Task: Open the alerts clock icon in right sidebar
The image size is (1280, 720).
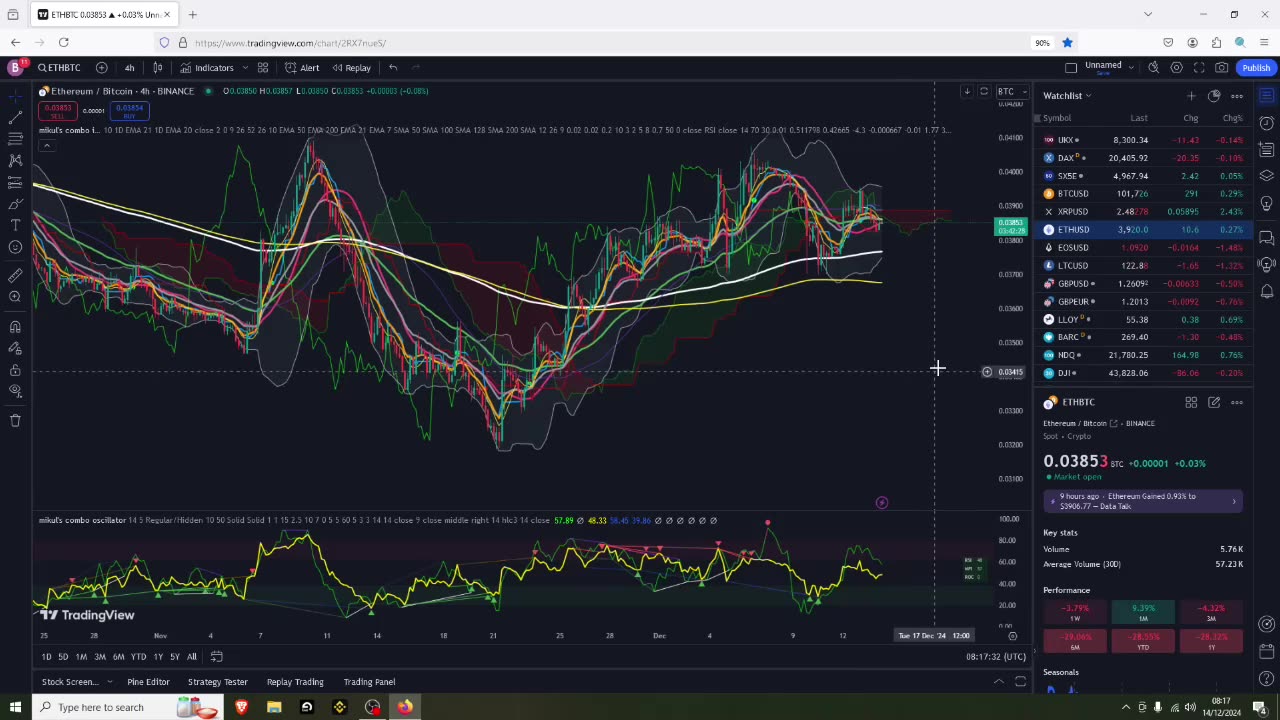Action: pos(1267,123)
